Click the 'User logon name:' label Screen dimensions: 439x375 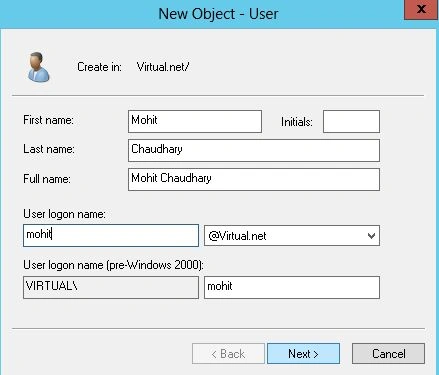64,214
